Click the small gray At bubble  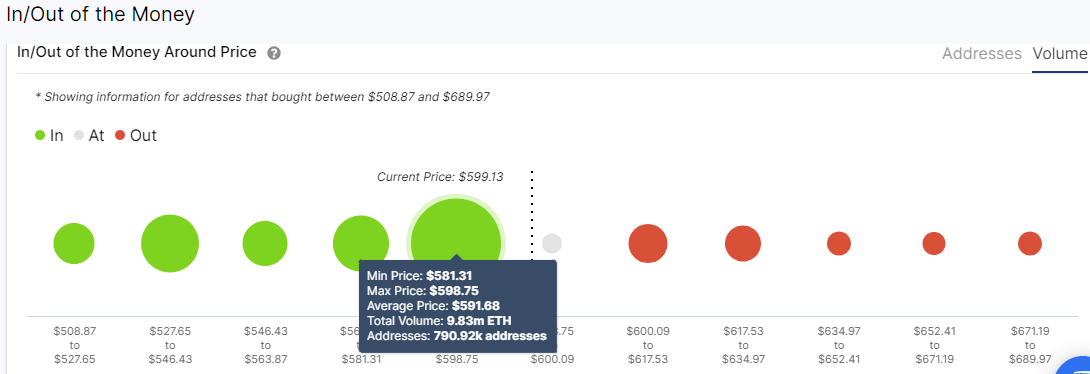click(x=552, y=244)
